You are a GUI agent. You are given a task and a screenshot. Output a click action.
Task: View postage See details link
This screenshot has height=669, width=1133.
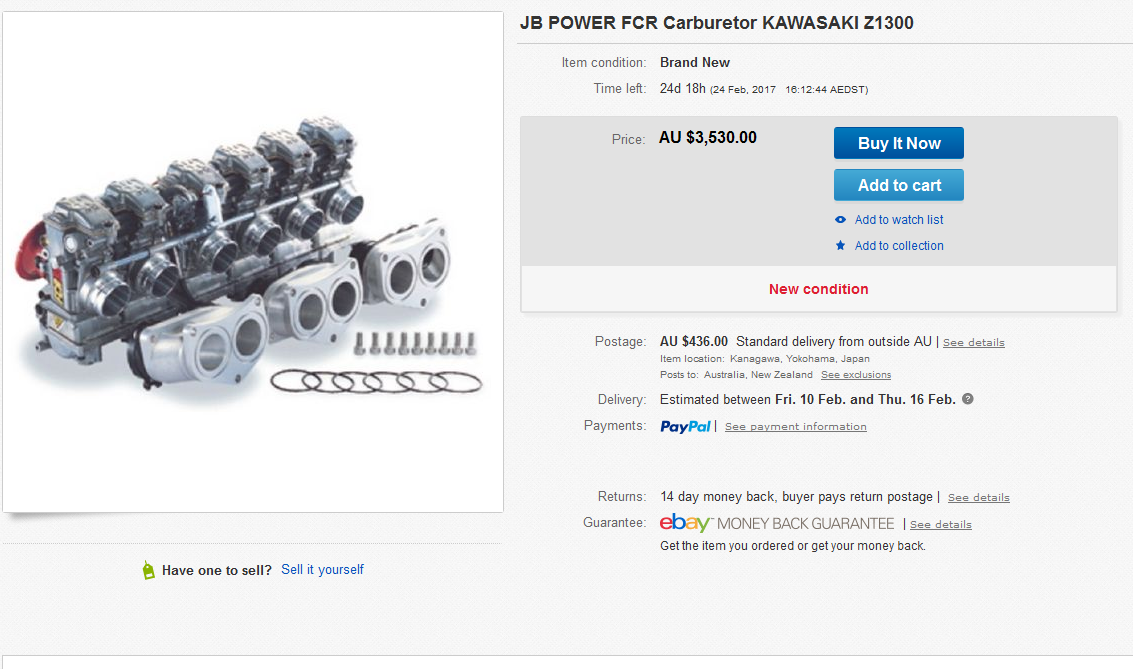click(x=973, y=343)
